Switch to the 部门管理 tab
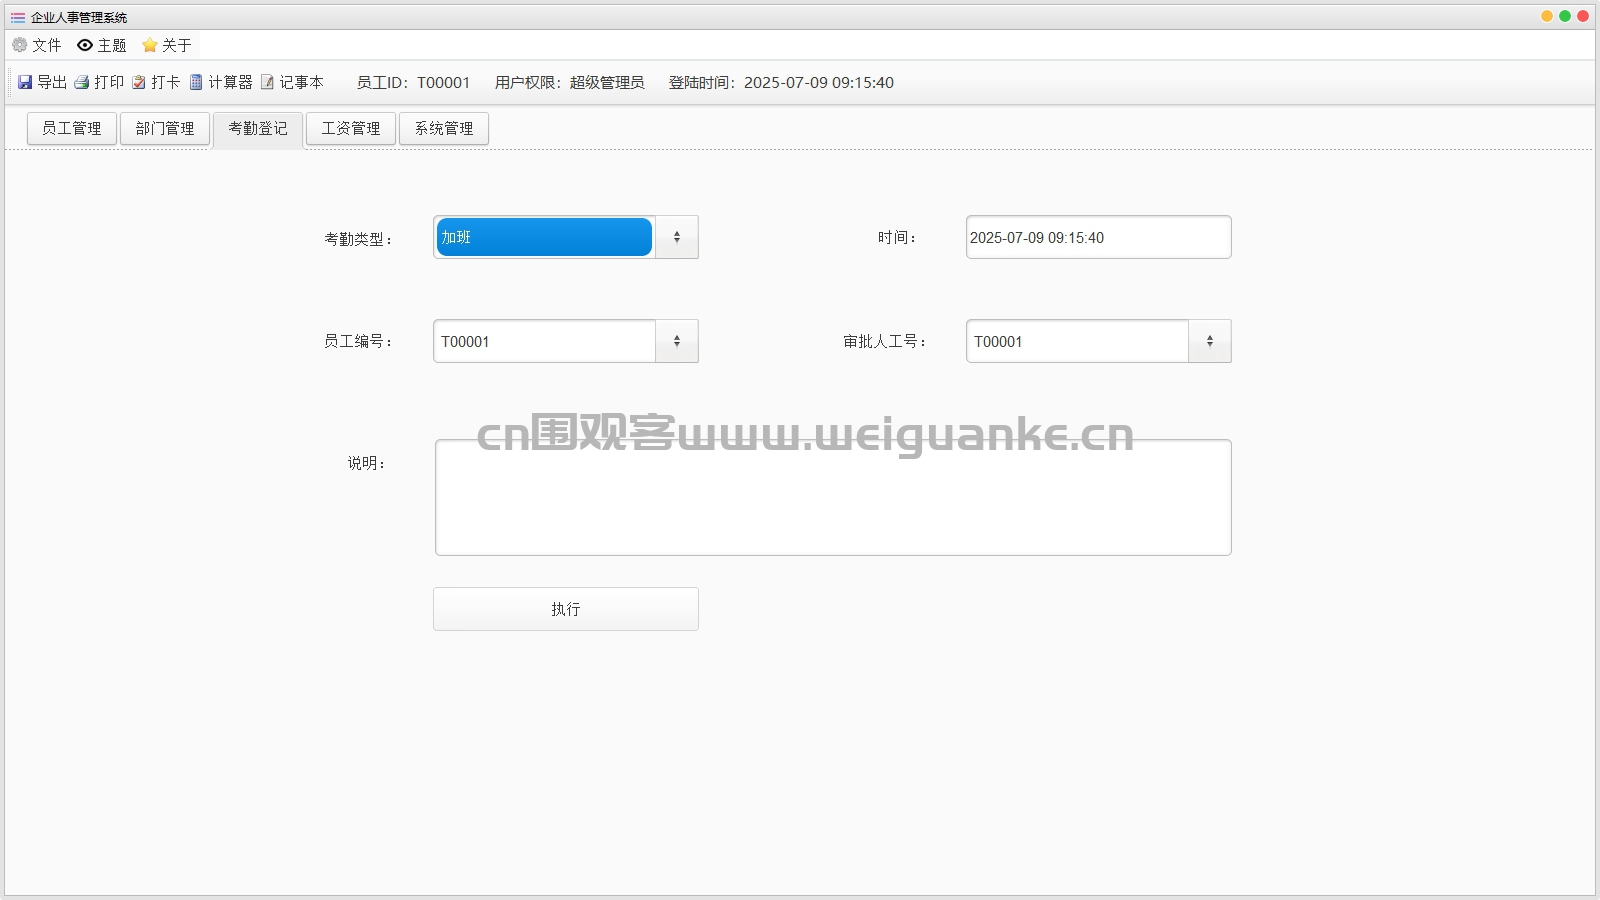The height and width of the screenshot is (900, 1600). tap(165, 128)
